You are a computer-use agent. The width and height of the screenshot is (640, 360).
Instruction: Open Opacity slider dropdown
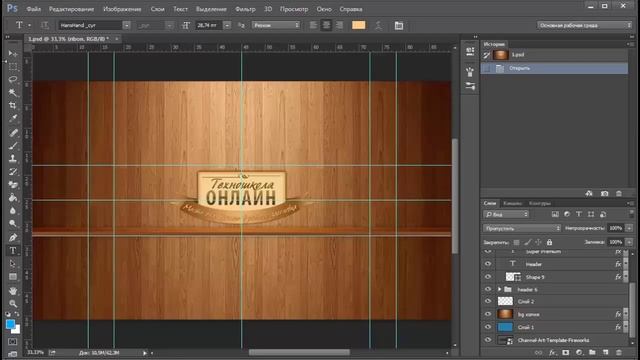(x=629, y=228)
